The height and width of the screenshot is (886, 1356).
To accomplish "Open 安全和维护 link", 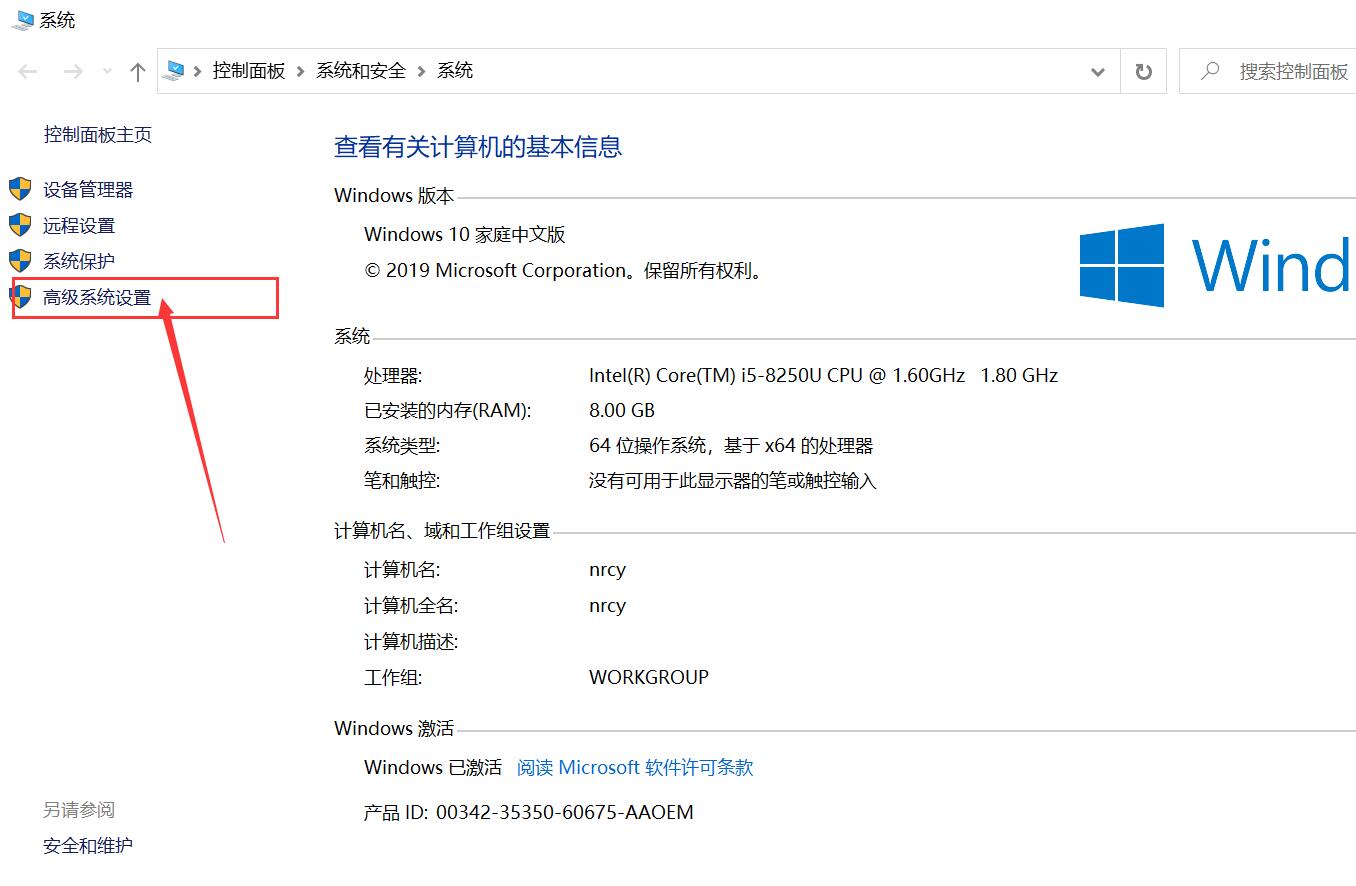I will tap(88, 846).
